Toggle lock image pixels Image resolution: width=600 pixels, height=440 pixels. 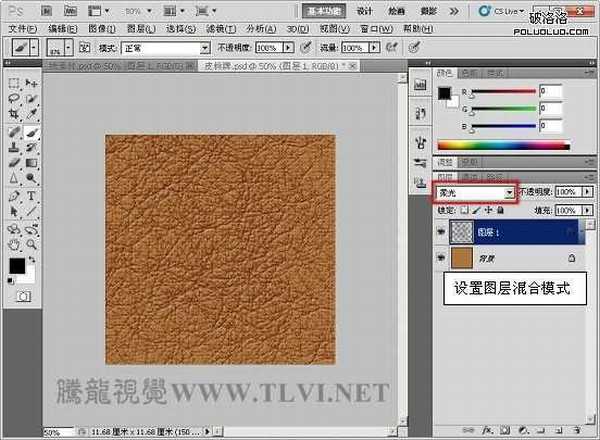click(x=476, y=210)
